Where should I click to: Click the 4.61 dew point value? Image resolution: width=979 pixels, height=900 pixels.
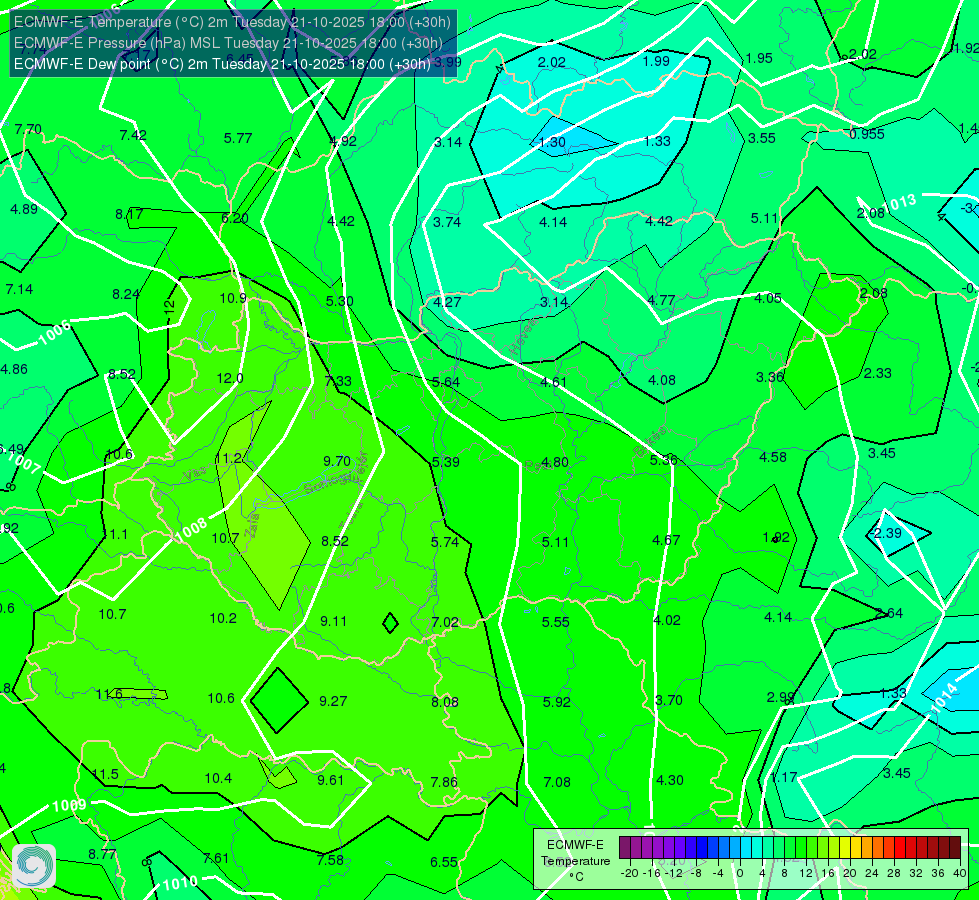553,382
